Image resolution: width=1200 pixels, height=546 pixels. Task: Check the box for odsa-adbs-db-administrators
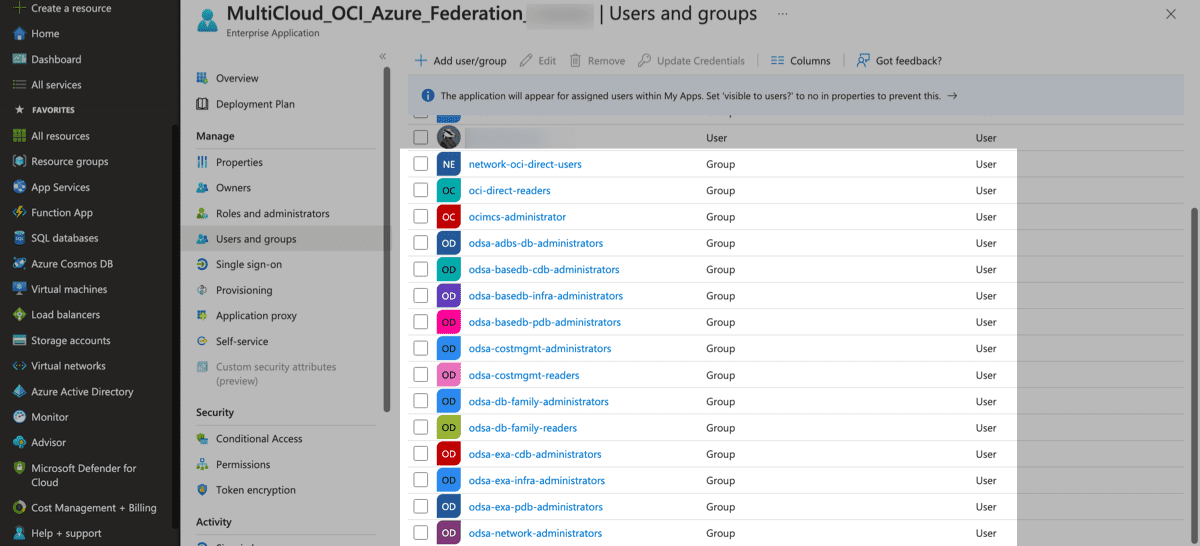pos(421,243)
